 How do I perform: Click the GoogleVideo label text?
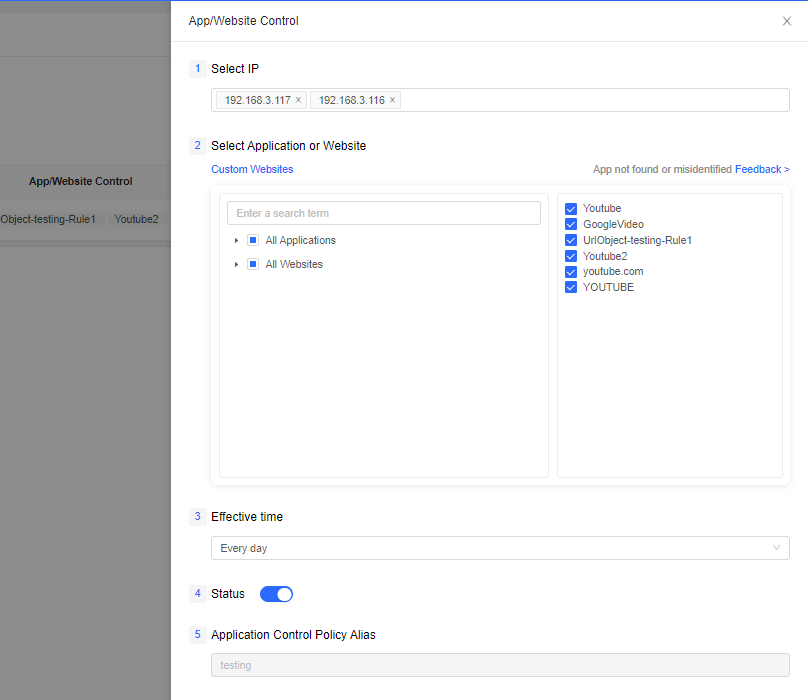pyautogui.click(x=613, y=224)
